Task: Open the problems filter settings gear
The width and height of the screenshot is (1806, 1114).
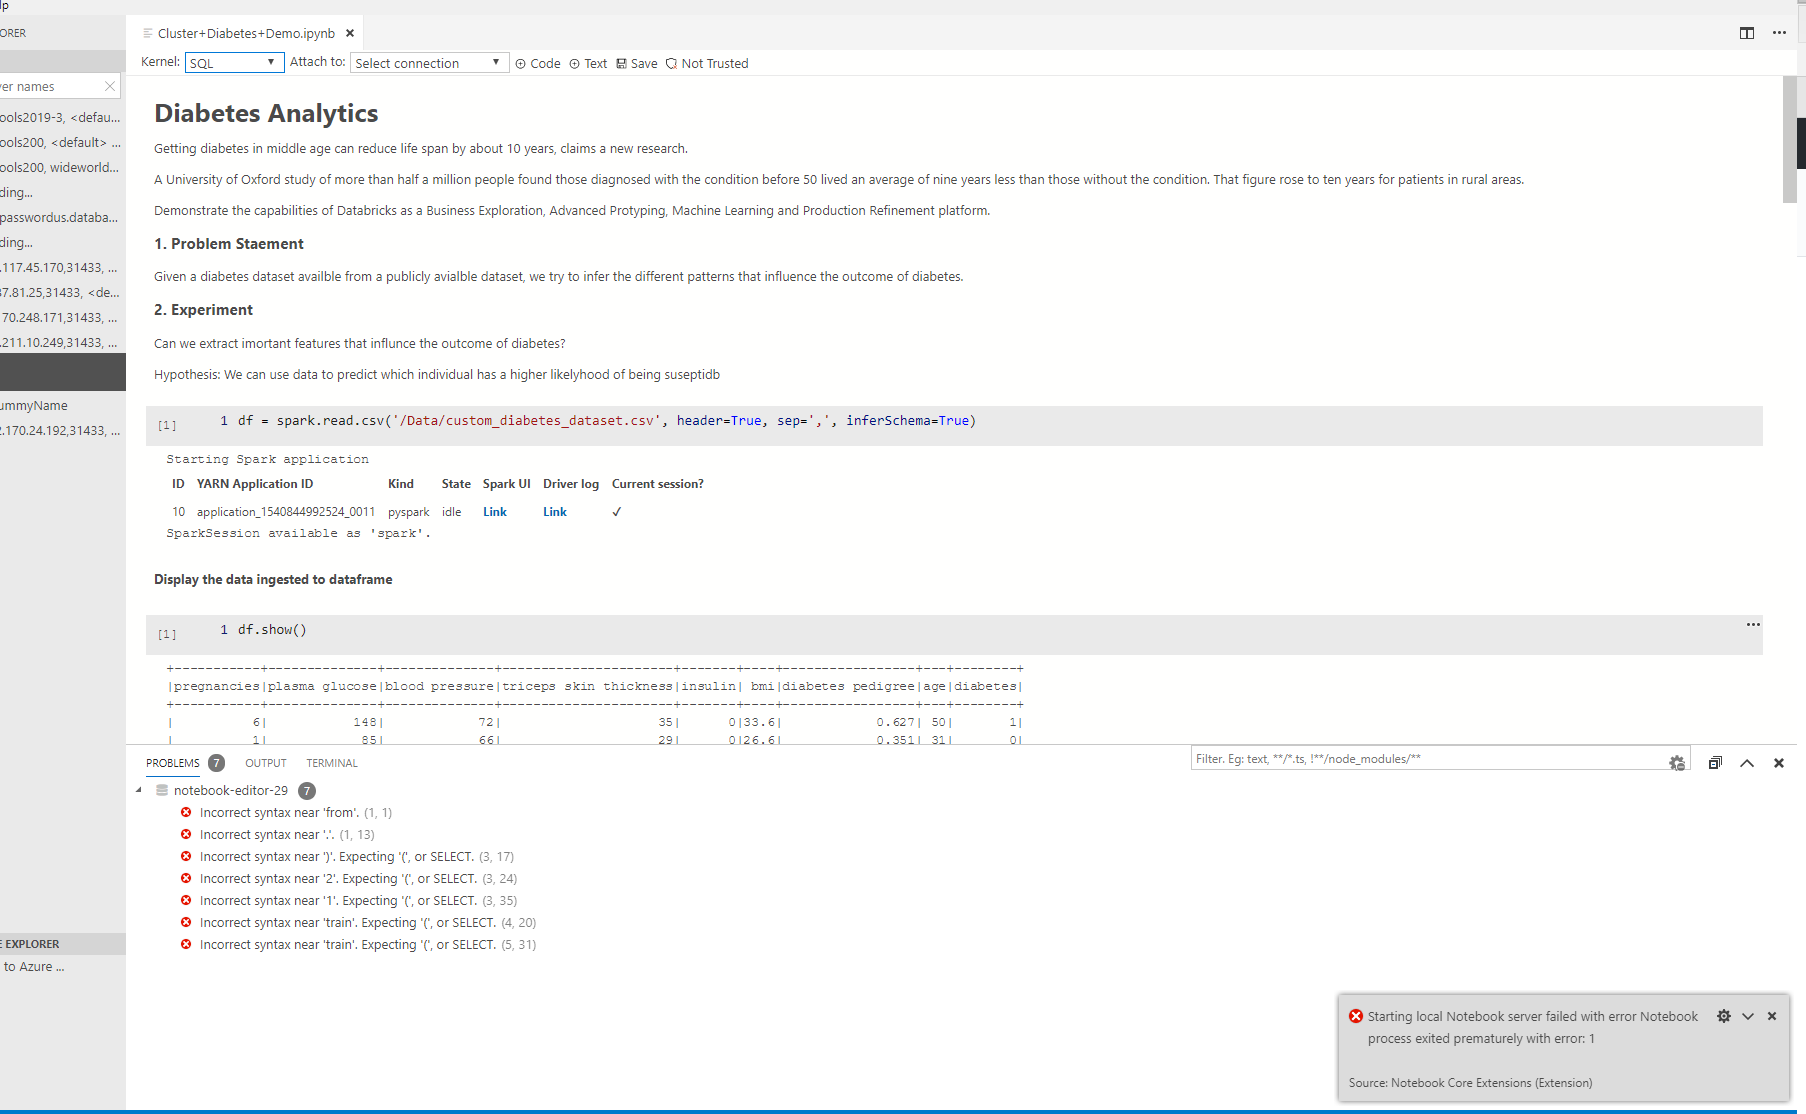Action: coord(1677,763)
